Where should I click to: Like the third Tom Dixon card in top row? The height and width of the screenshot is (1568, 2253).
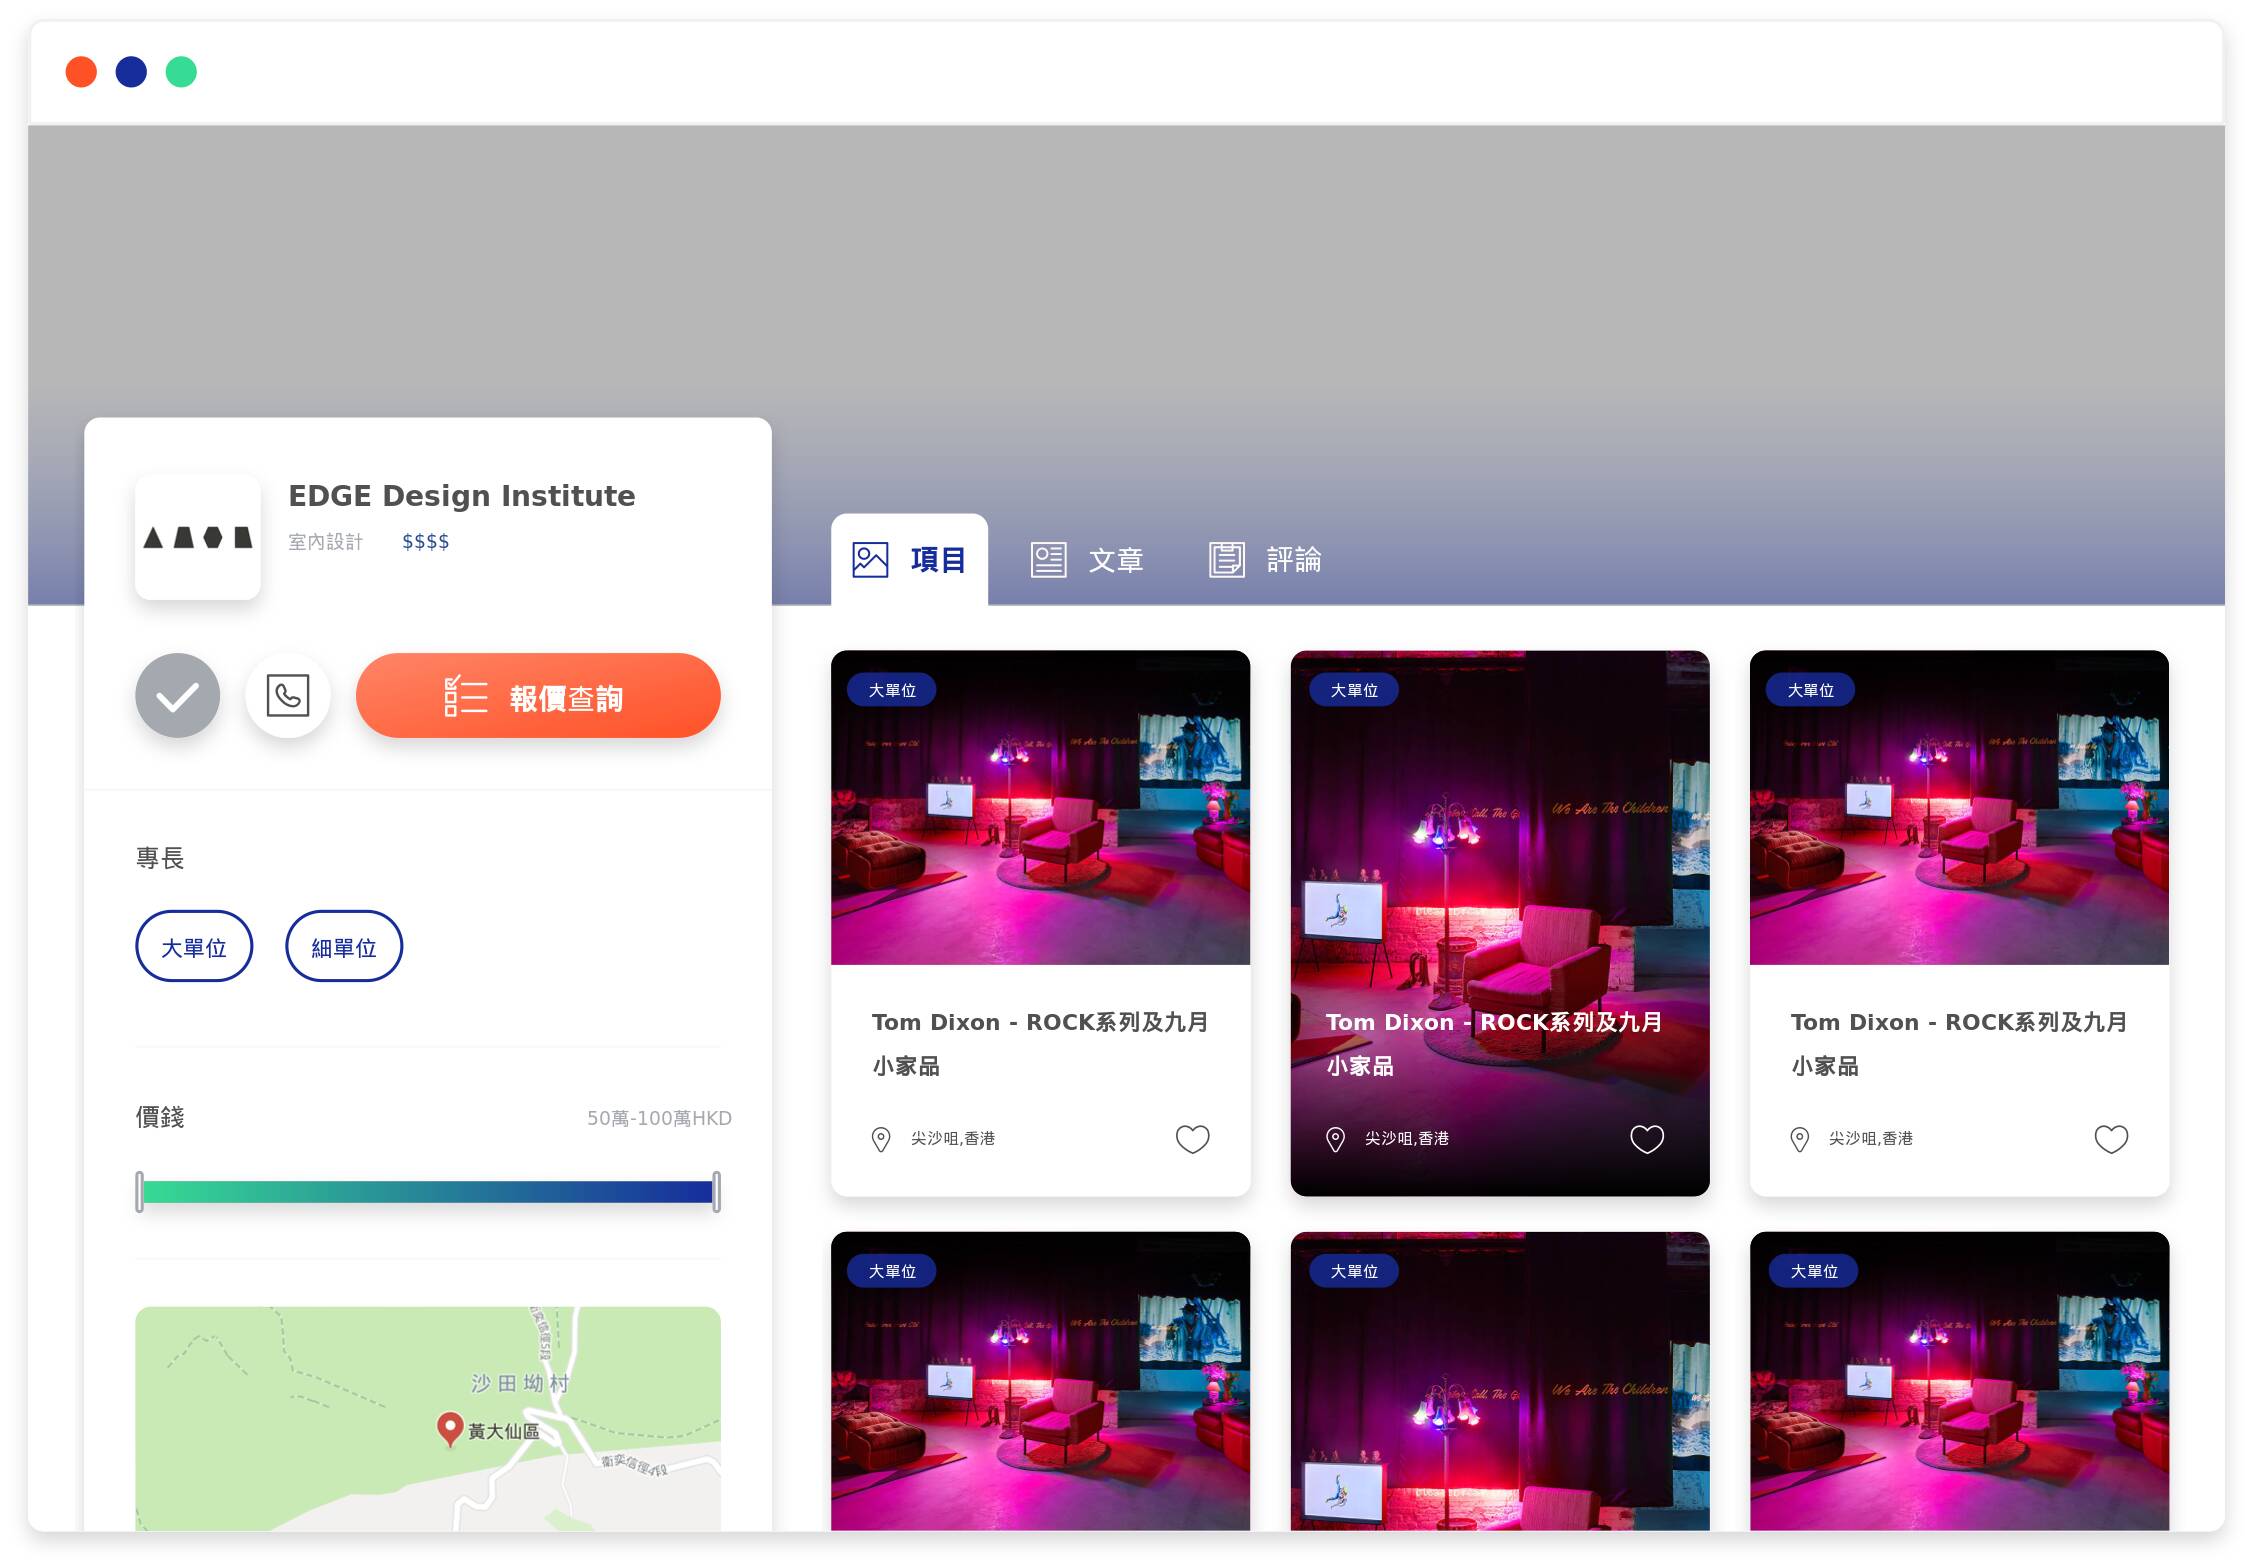(2111, 1139)
